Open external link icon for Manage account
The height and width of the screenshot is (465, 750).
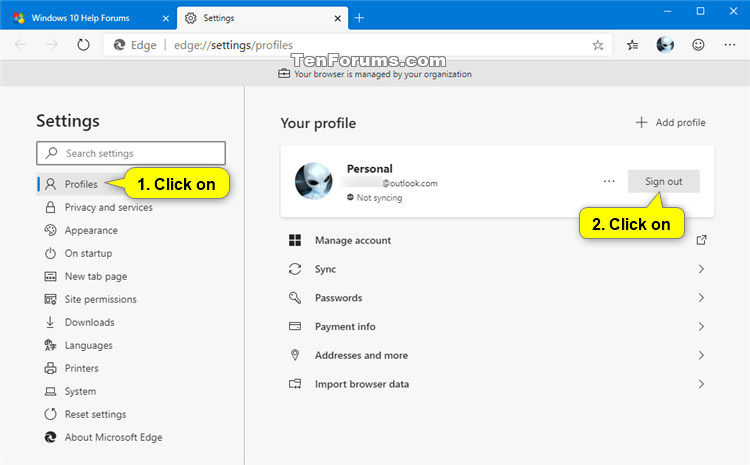pos(701,240)
